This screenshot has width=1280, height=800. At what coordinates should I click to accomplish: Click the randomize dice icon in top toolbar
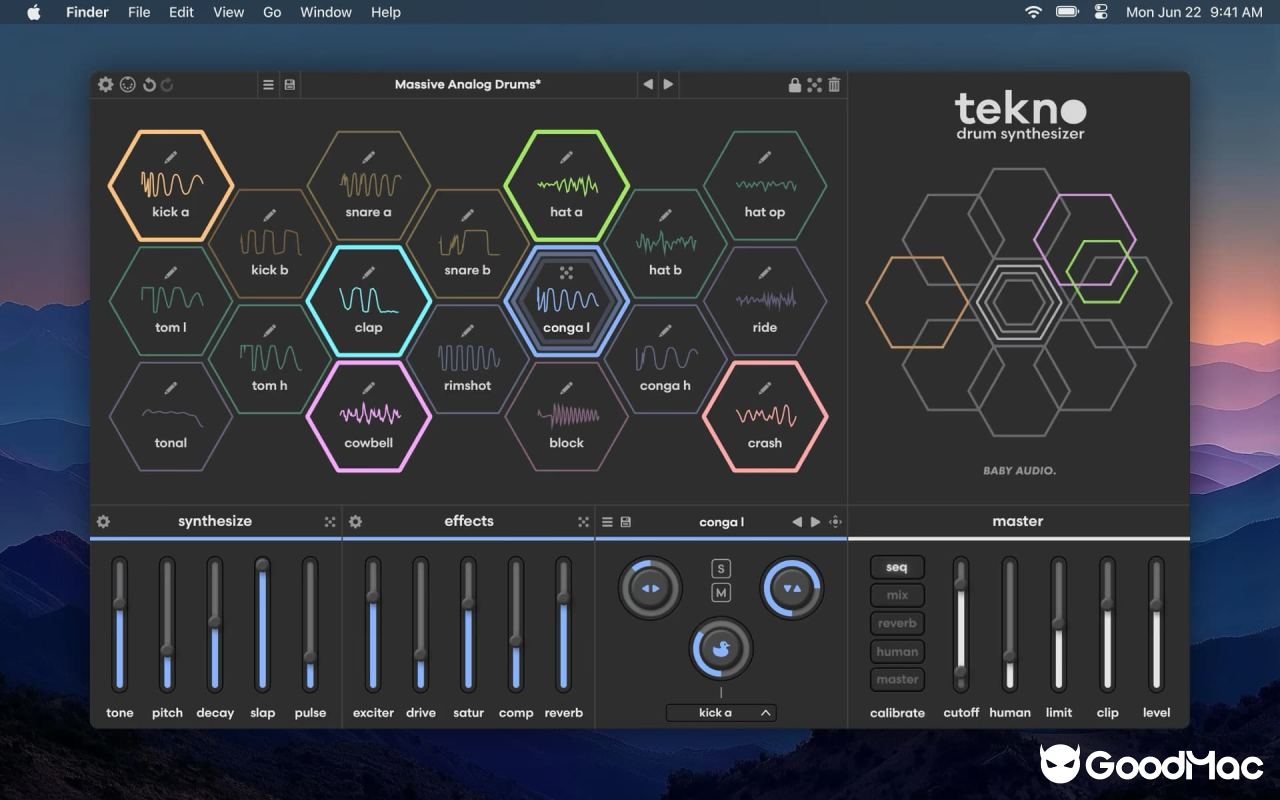click(x=814, y=85)
